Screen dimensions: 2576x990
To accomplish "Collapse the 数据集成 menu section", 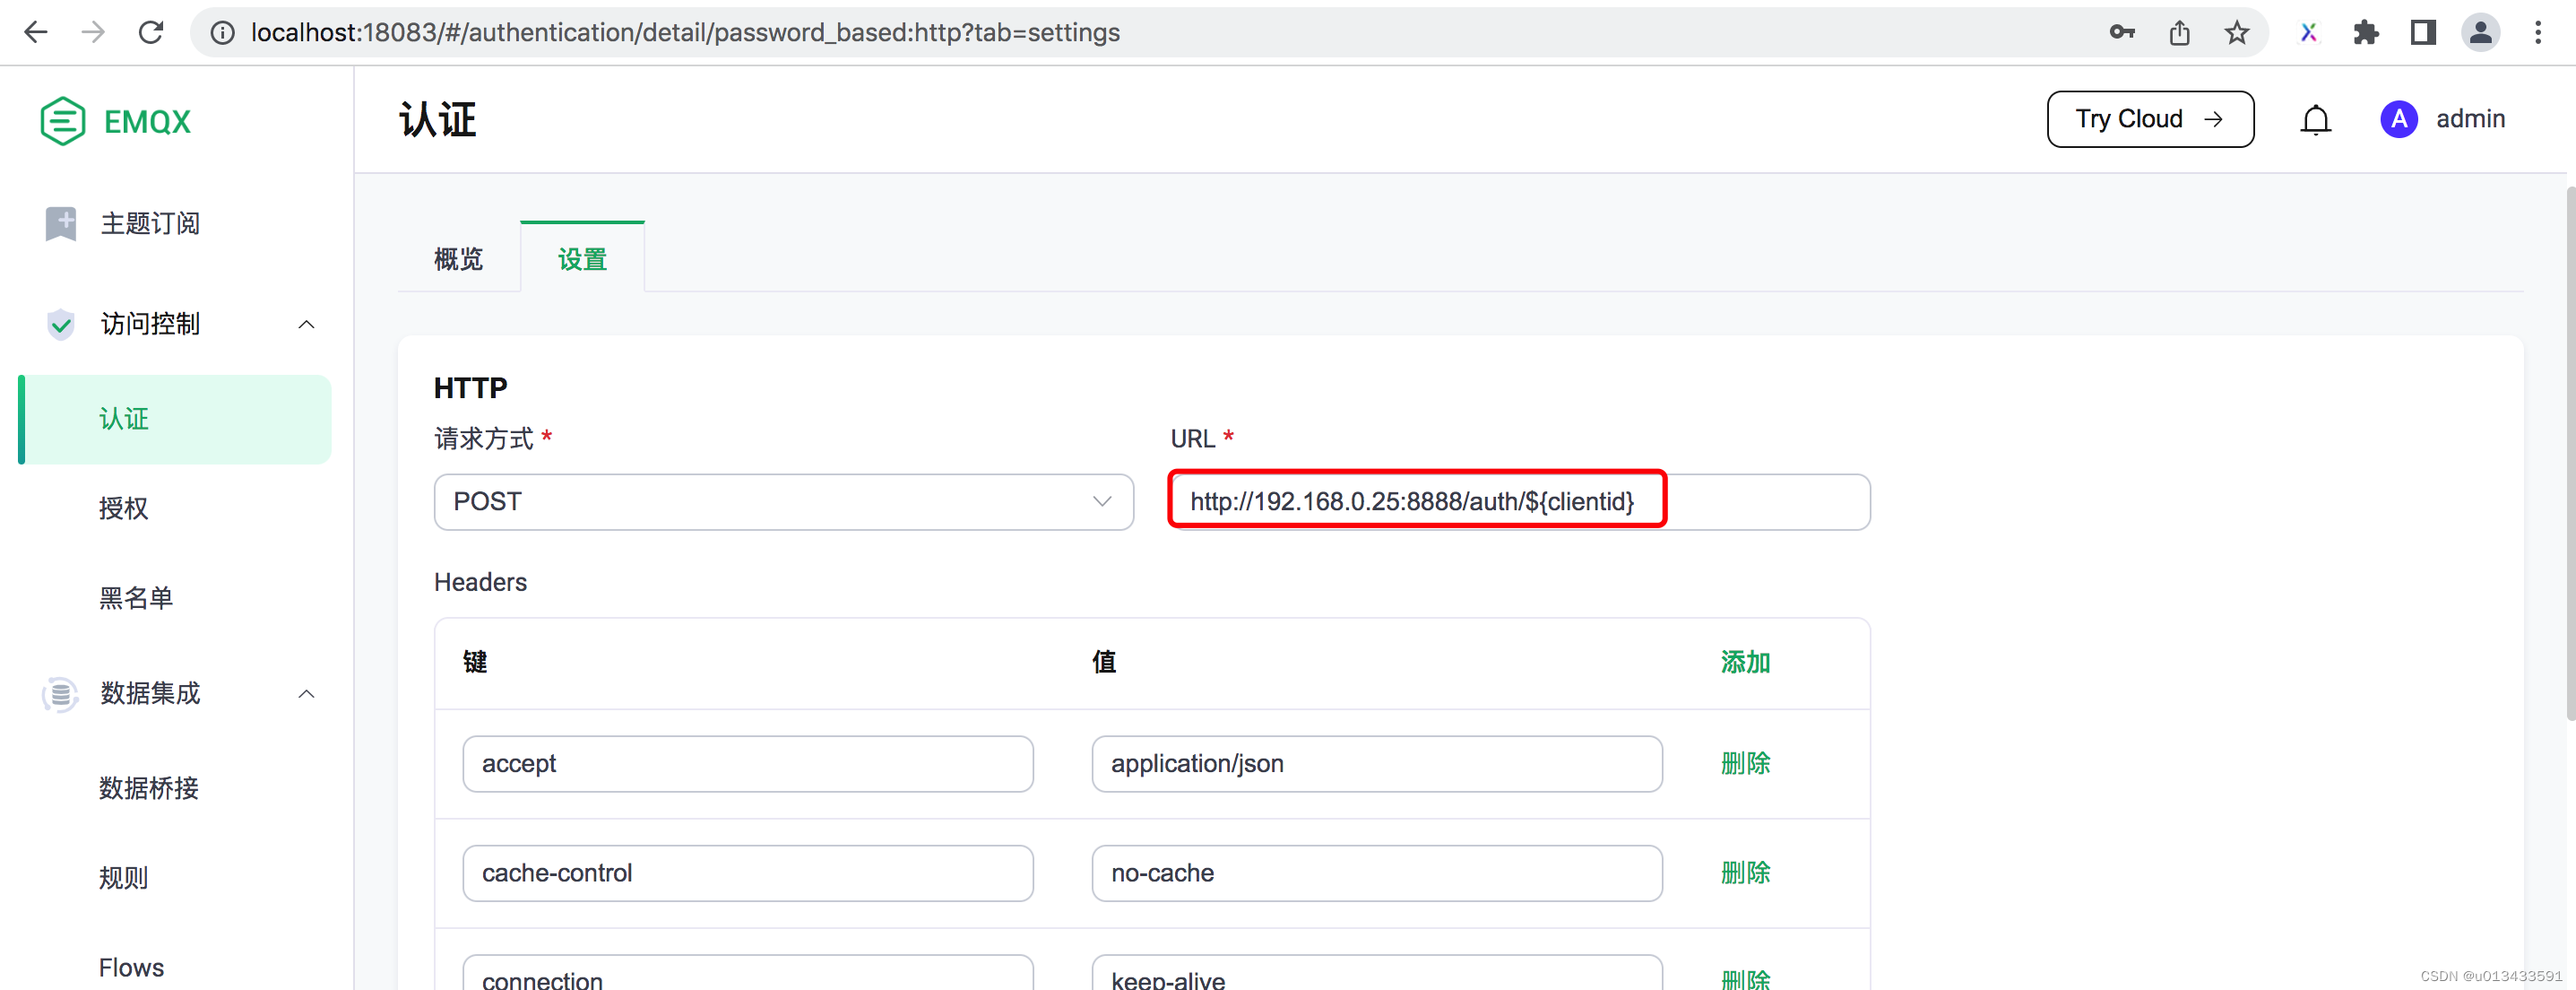I will [x=306, y=693].
